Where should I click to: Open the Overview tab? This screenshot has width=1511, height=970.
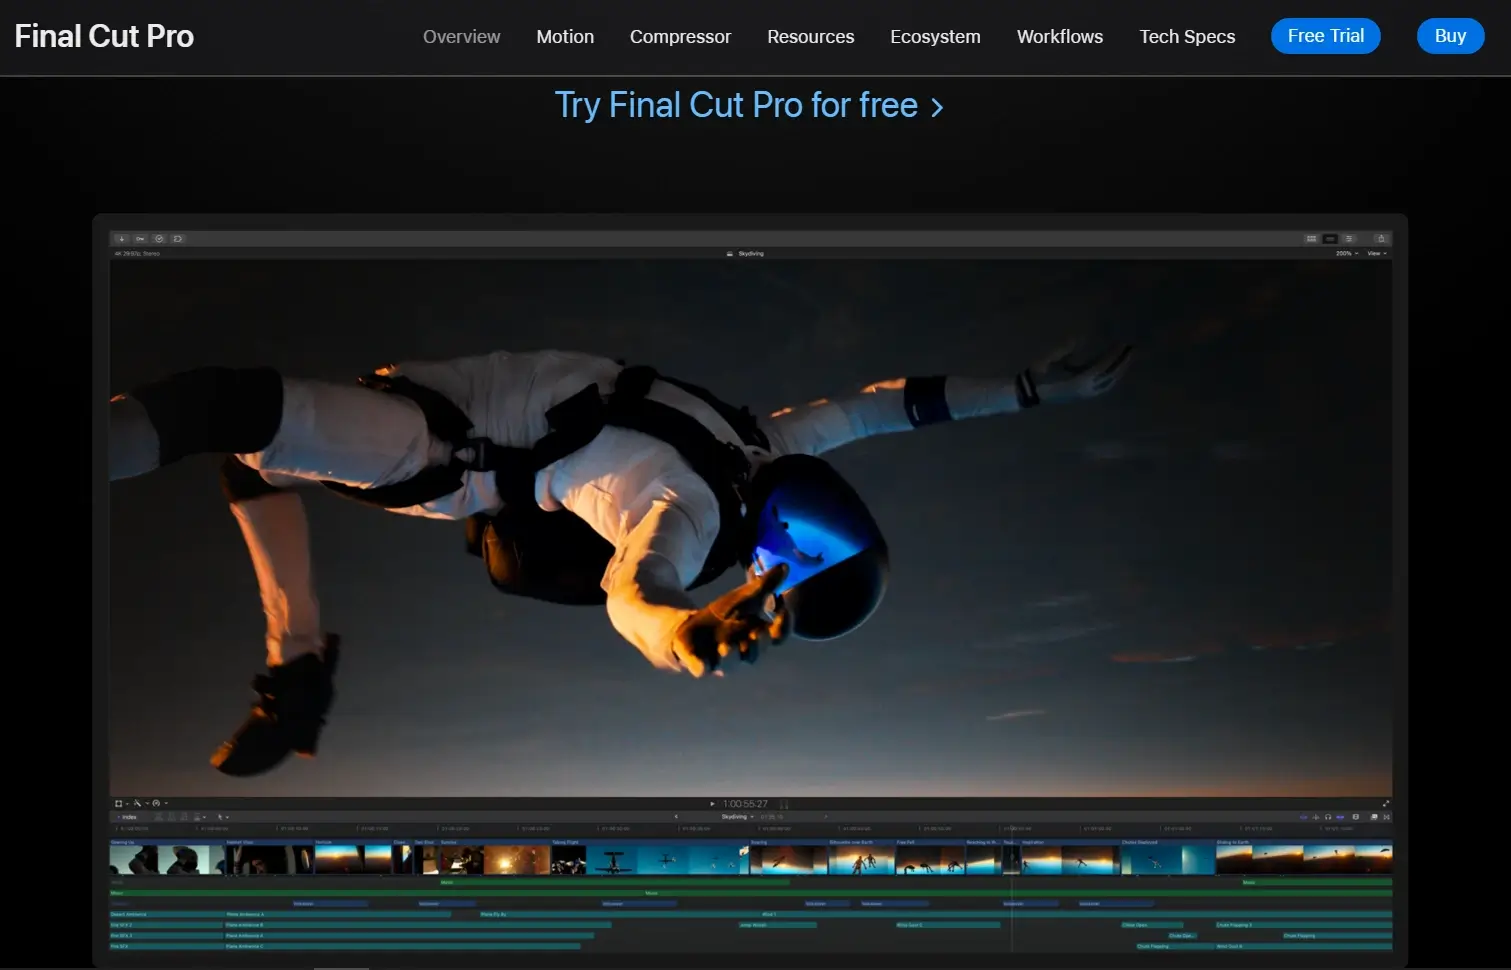coord(461,36)
